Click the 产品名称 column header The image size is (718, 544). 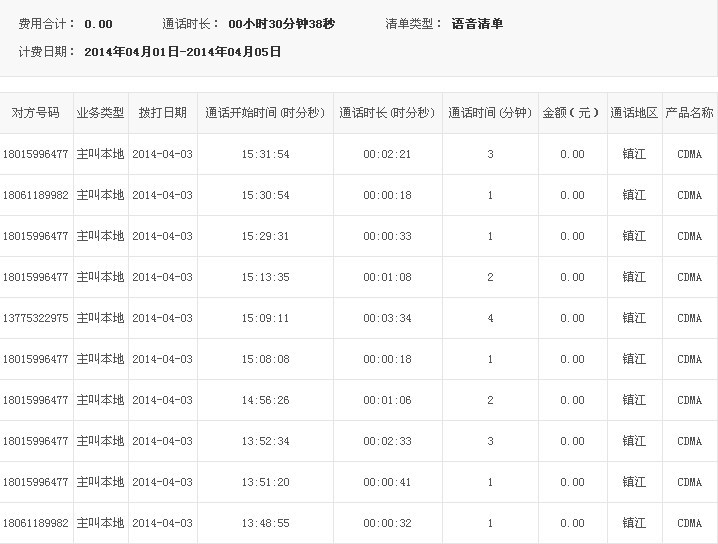[x=689, y=112]
